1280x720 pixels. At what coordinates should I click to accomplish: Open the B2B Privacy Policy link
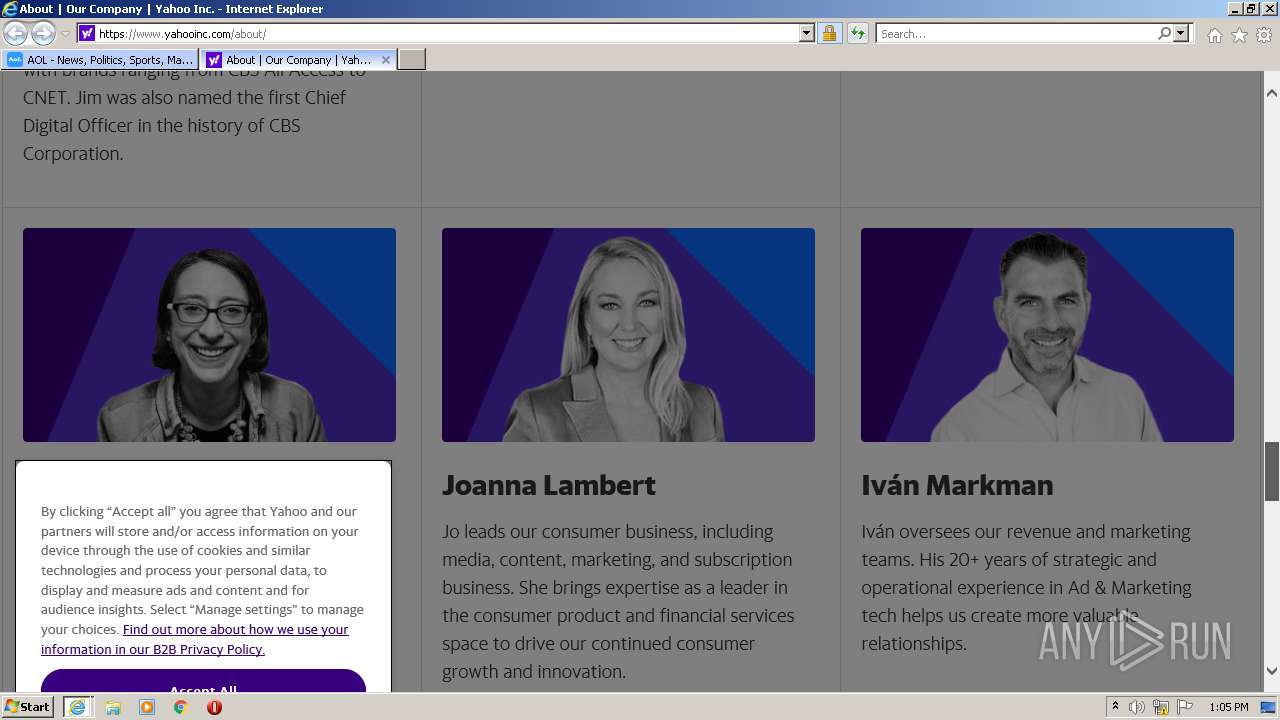pyautogui.click(x=195, y=639)
